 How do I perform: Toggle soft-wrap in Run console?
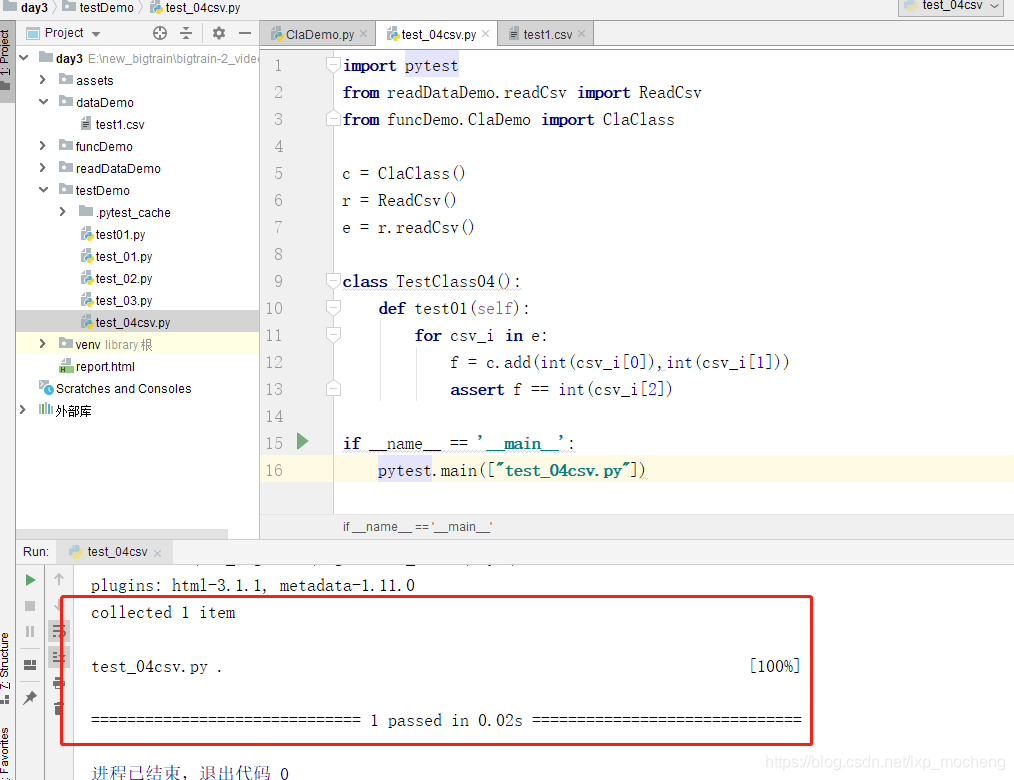[59, 630]
